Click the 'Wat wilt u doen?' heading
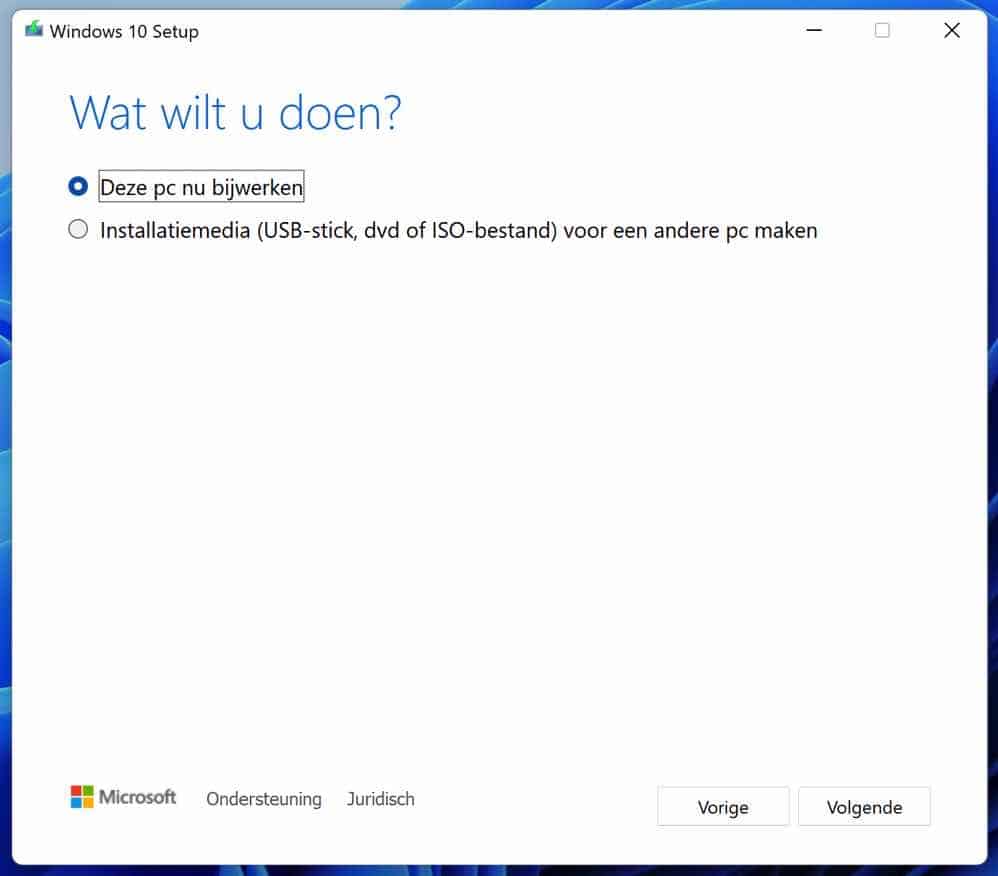Viewport: 998px width, 876px height. 235,113
